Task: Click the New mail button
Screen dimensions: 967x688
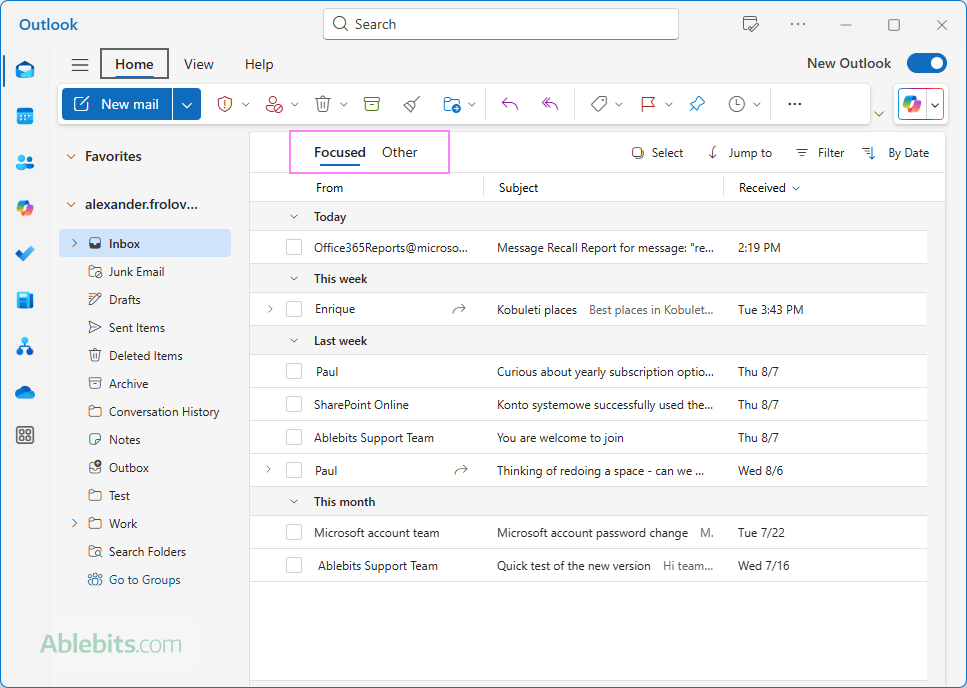Action: coord(117,104)
